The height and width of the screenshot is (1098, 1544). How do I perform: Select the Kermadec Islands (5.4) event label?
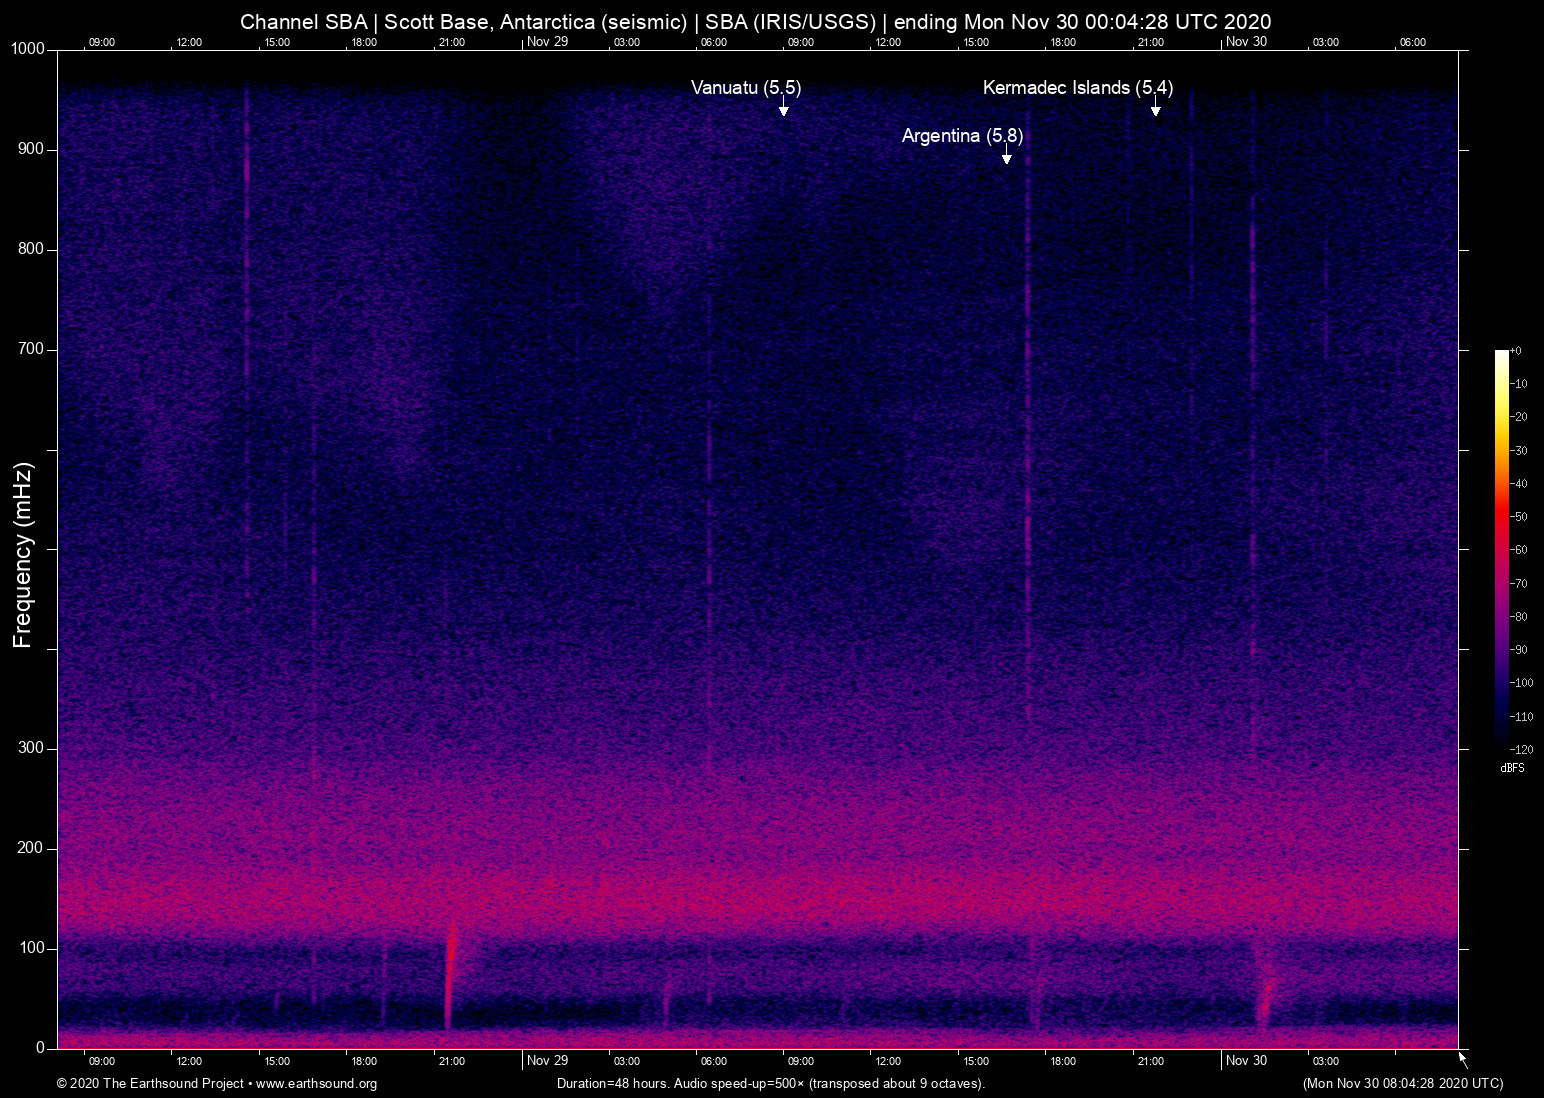click(1077, 88)
